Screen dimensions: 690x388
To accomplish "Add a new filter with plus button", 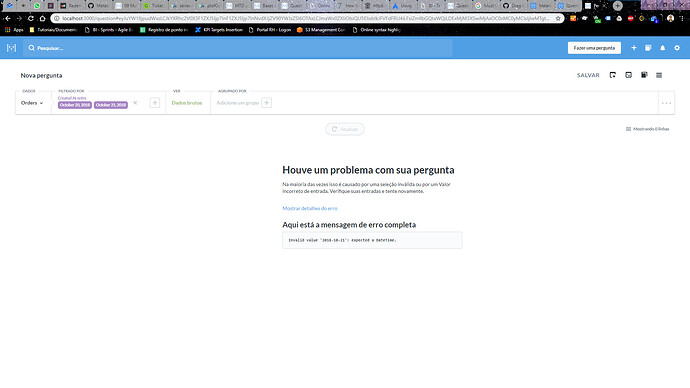I will coord(154,103).
